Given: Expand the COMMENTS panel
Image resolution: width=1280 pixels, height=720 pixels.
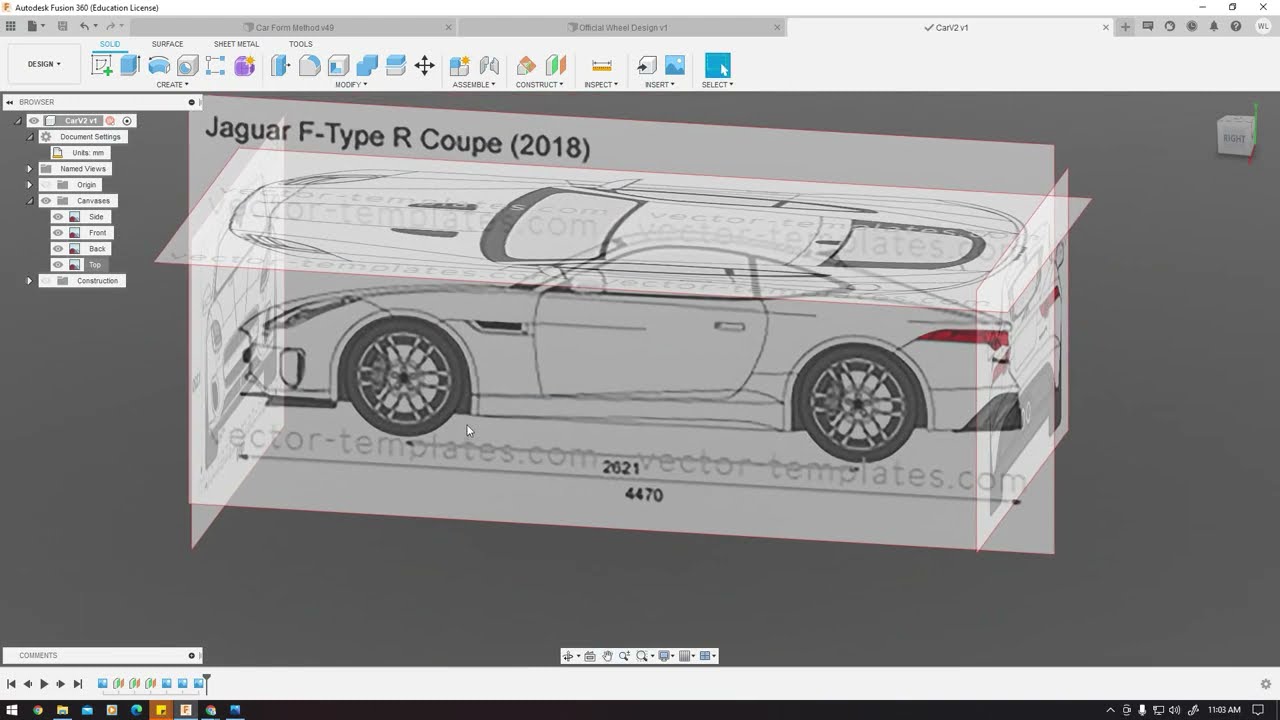Looking at the screenshot, I should [x=191, y=656].
